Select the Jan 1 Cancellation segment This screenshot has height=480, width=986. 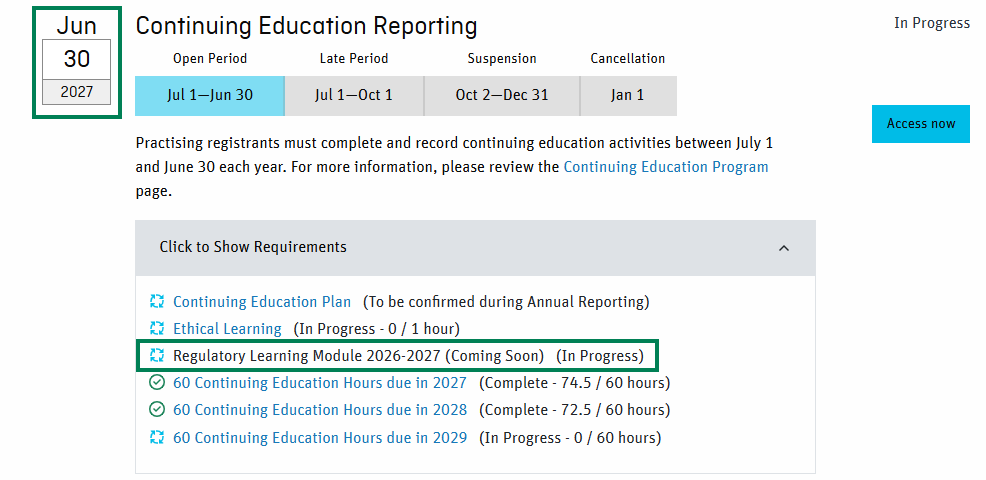[628, 96]
